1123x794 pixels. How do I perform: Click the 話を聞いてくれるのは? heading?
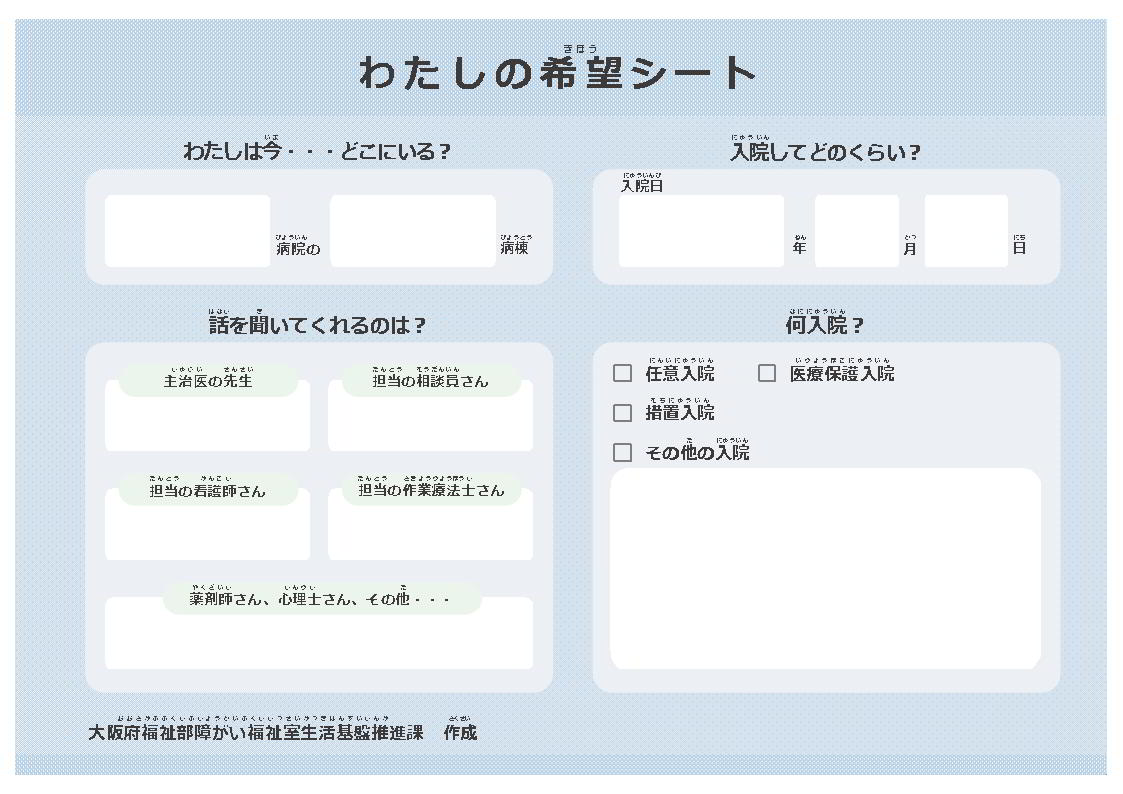point(319,325)
